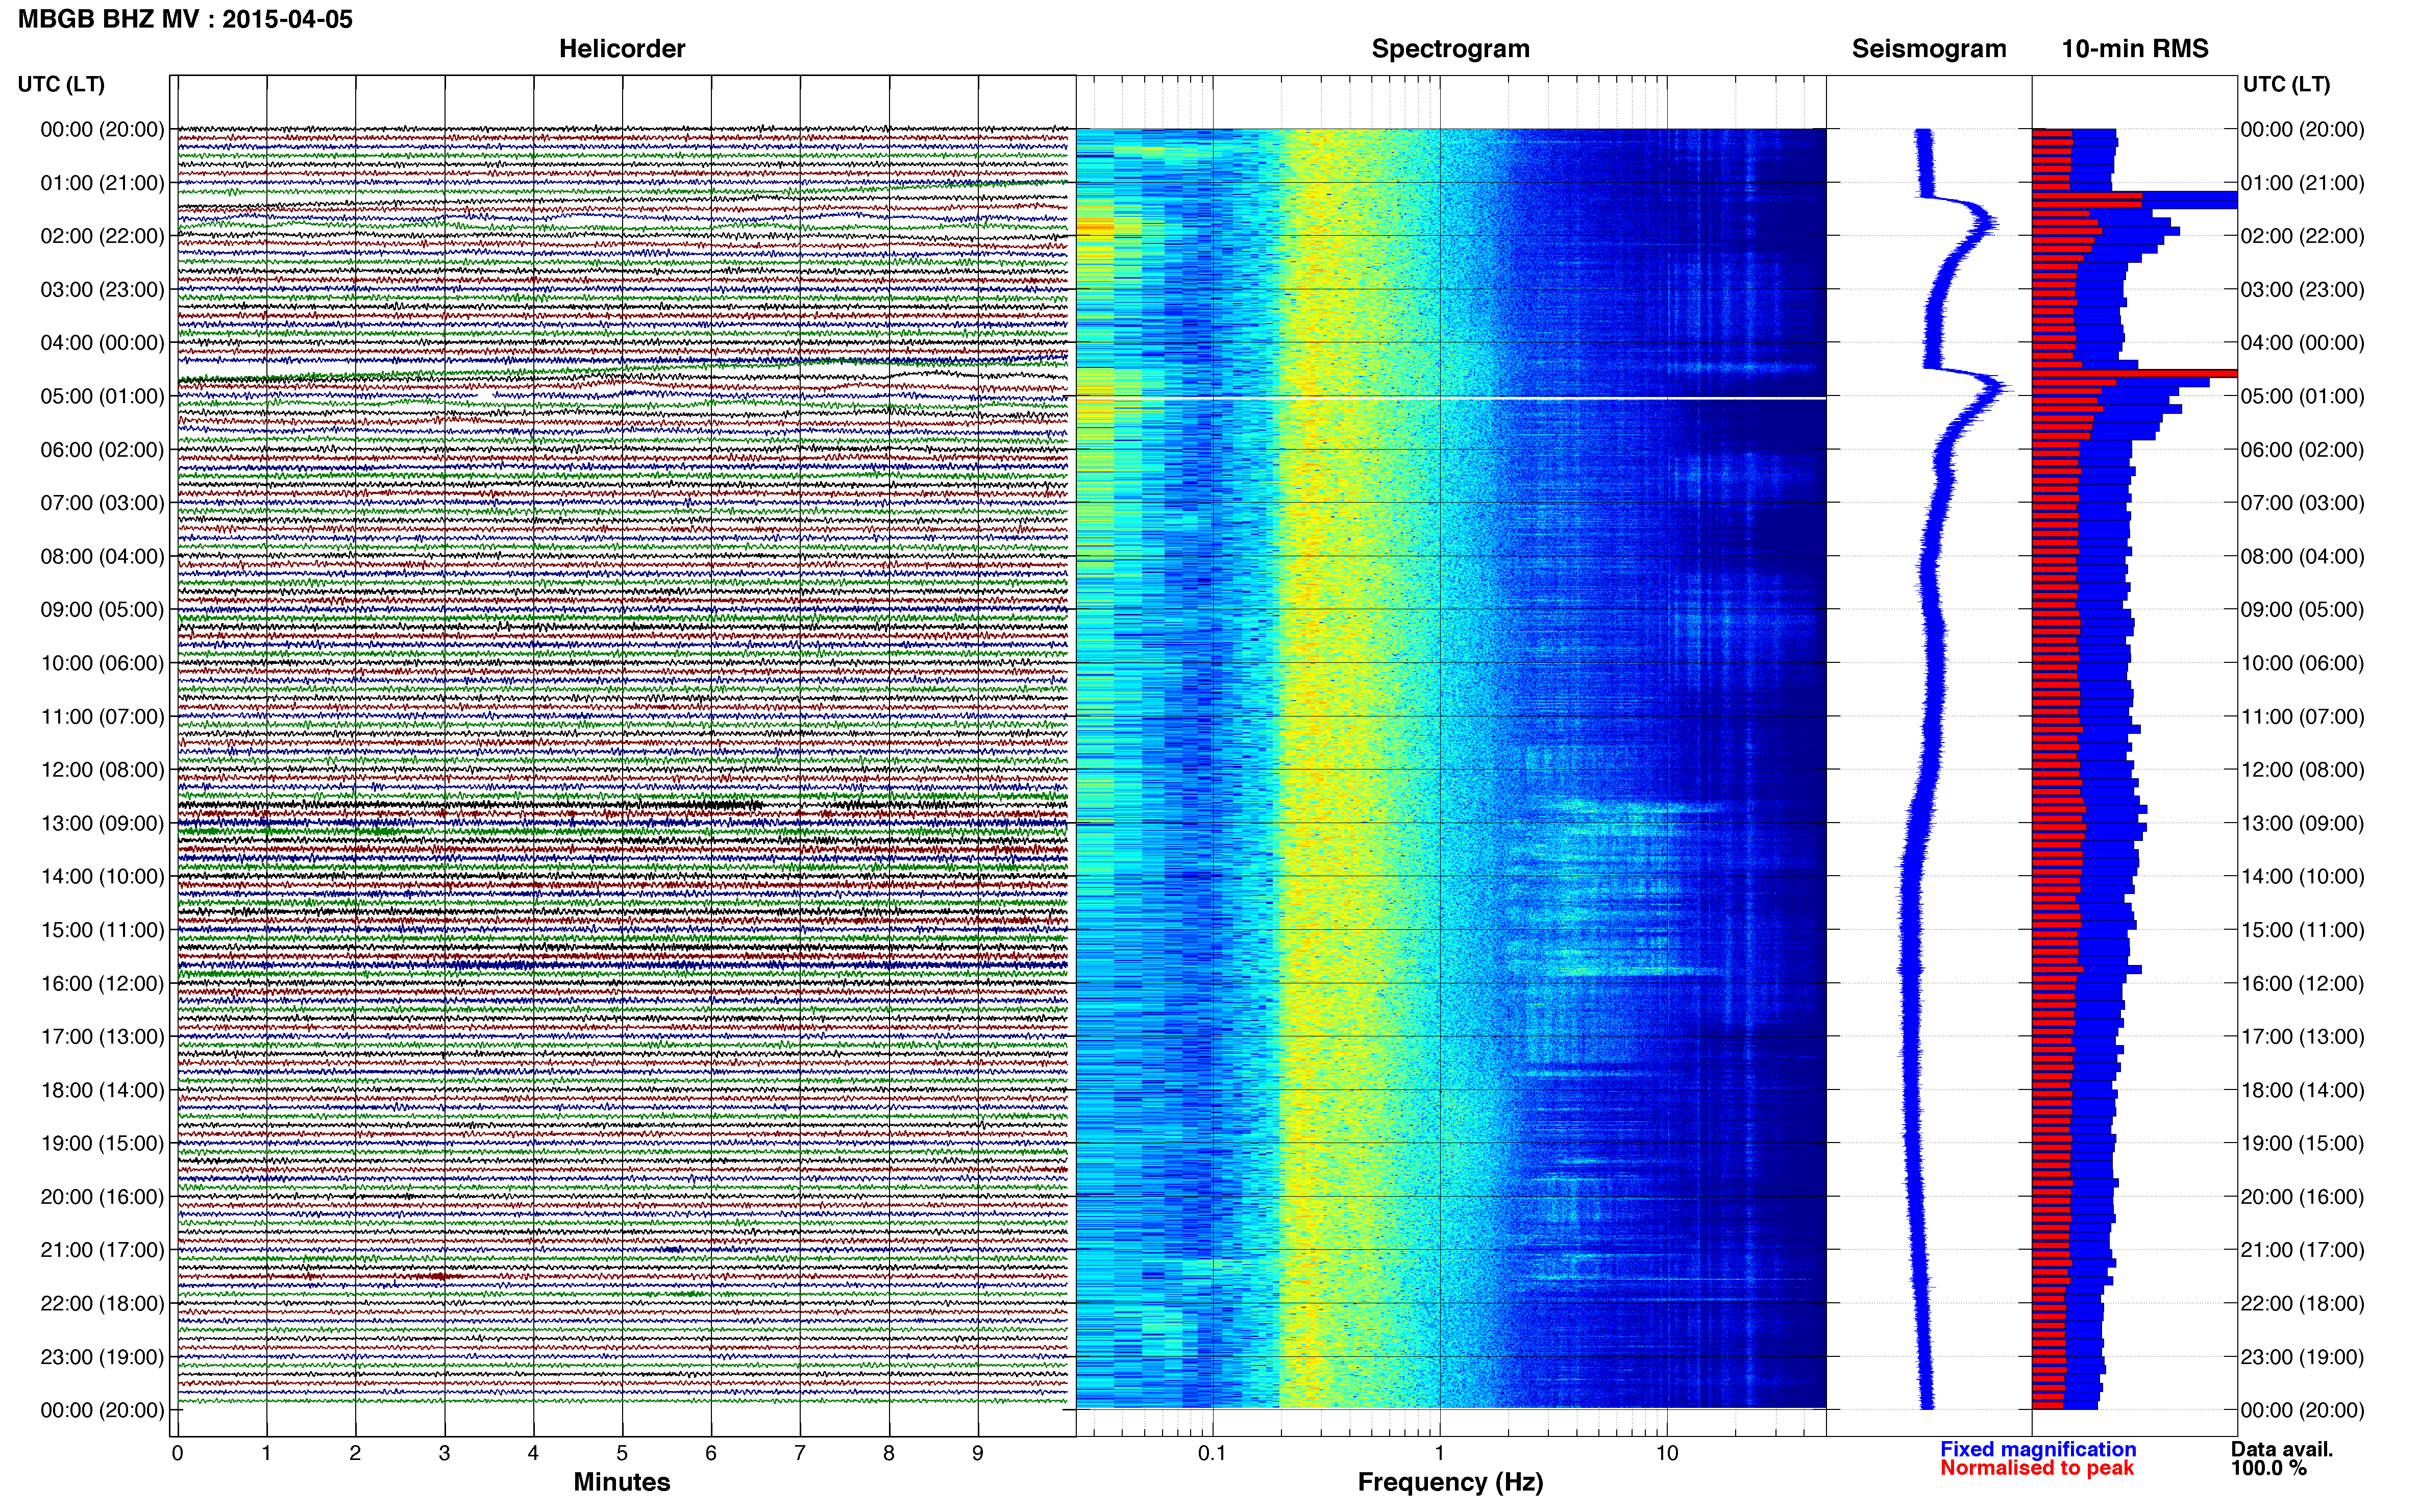This screenshot has width=2419, height=1512.
Task: Click the right 'UTC (LT)' axis label
Action: 2286,84
